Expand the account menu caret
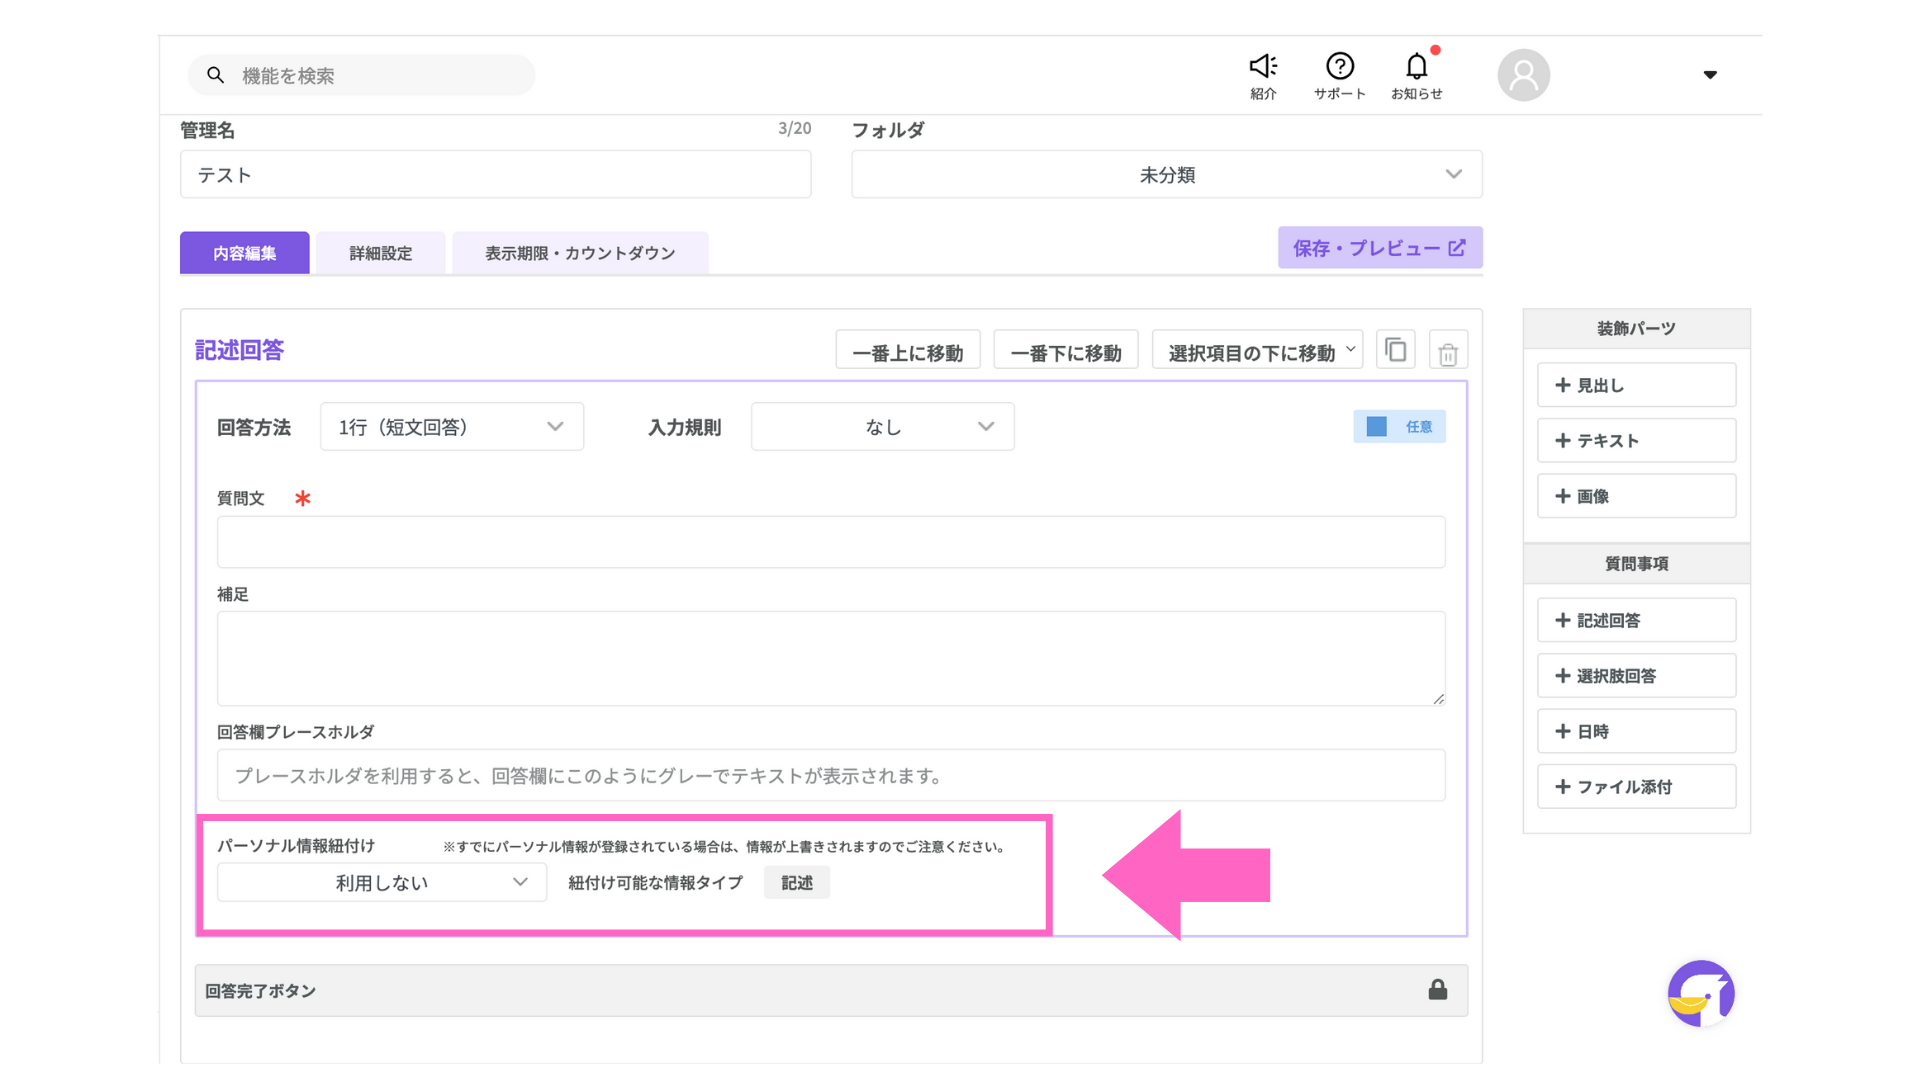 1710,75
